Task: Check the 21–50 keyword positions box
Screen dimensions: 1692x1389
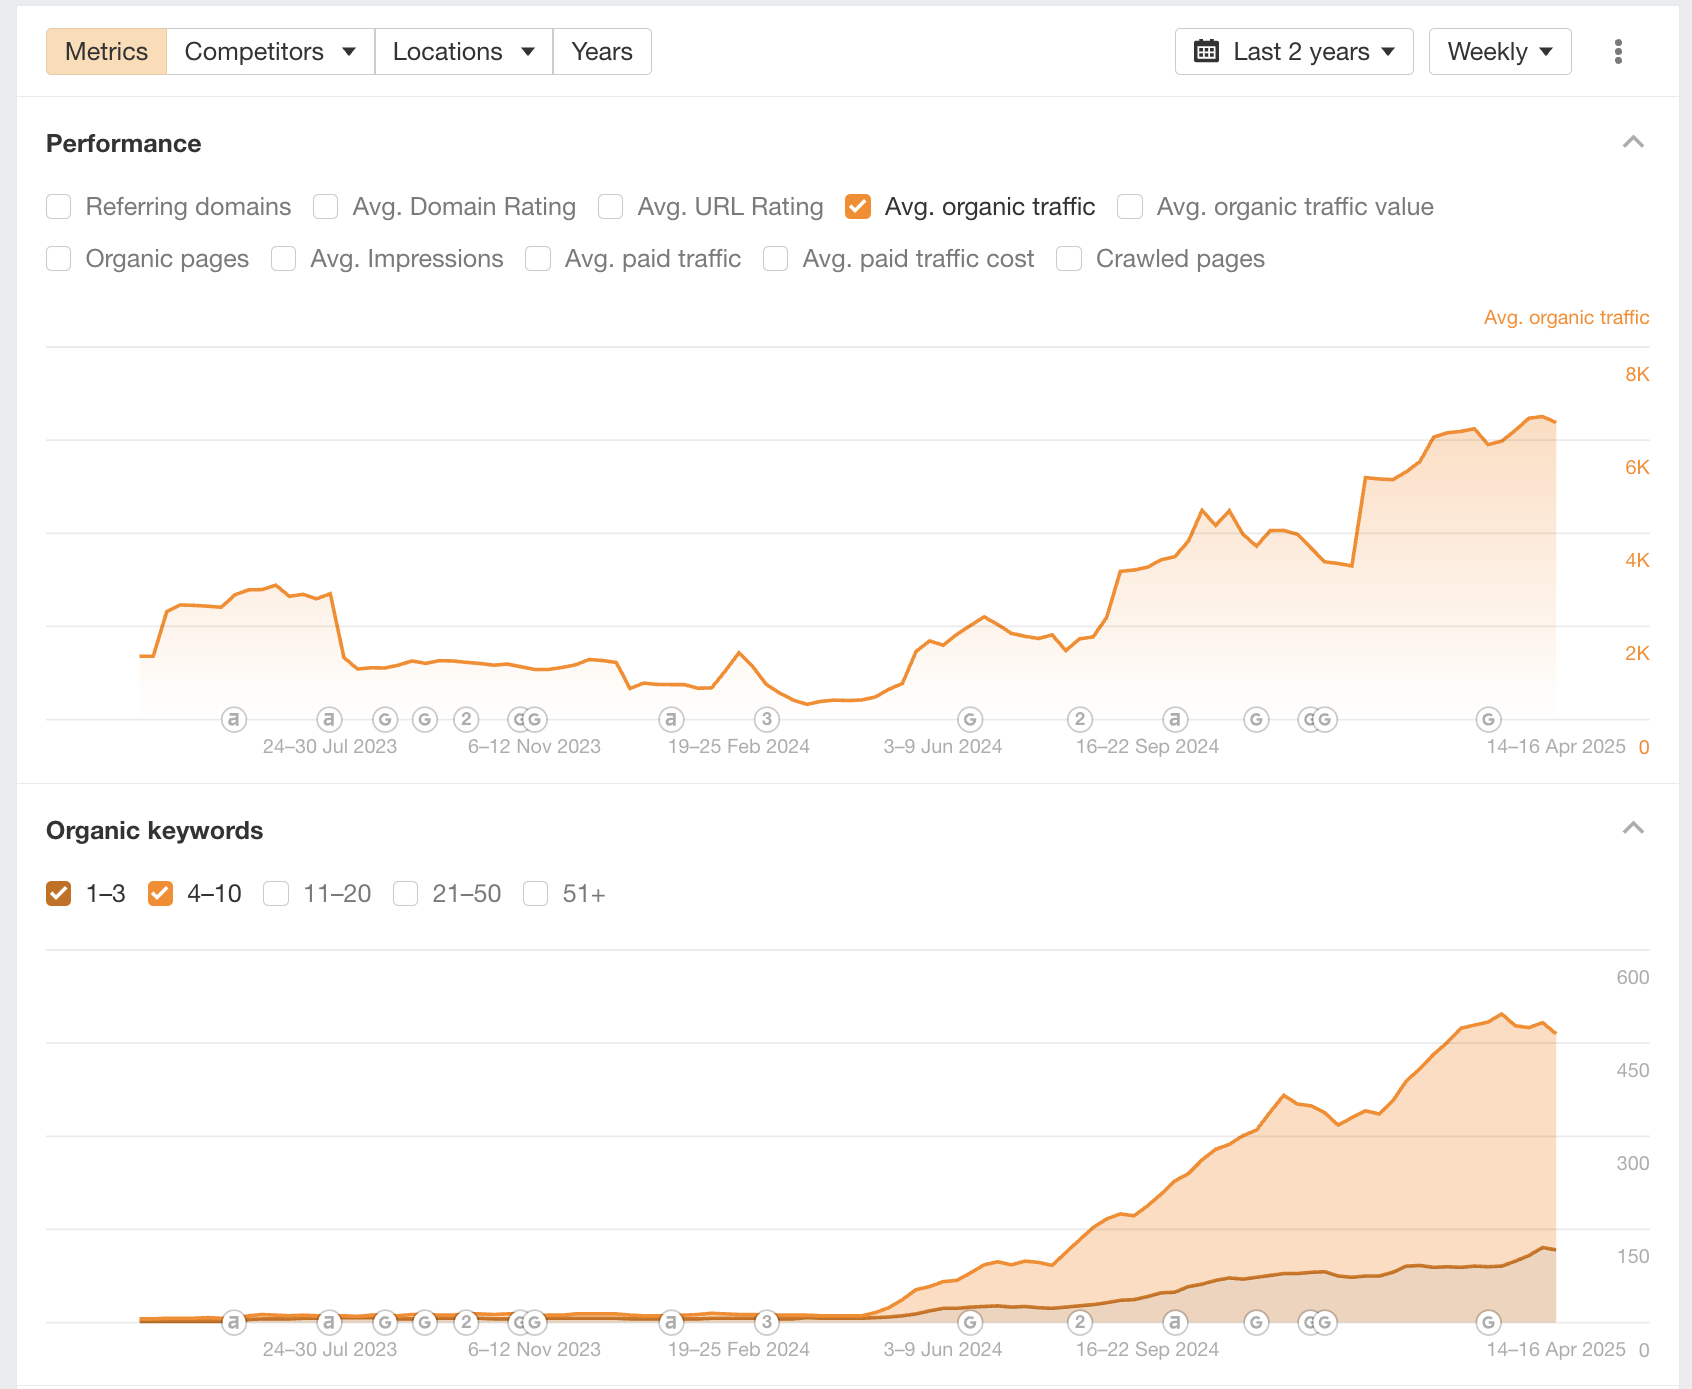Action: [x=405, y=894]
